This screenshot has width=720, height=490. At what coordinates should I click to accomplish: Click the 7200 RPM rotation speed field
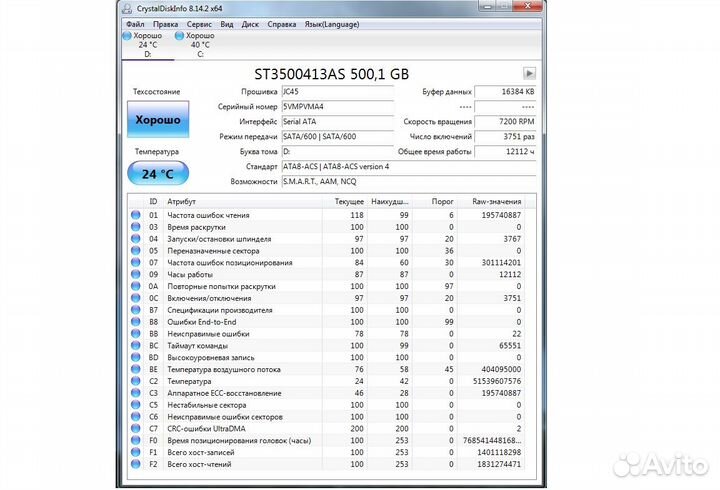coord(505,122)
